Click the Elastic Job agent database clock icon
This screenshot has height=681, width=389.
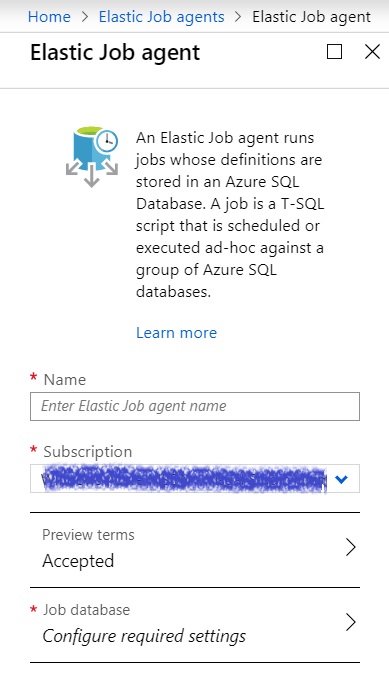point(92,156)
